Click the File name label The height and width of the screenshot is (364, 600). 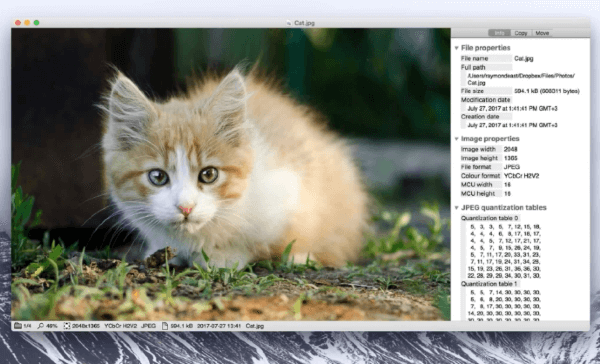click(474, 59)
